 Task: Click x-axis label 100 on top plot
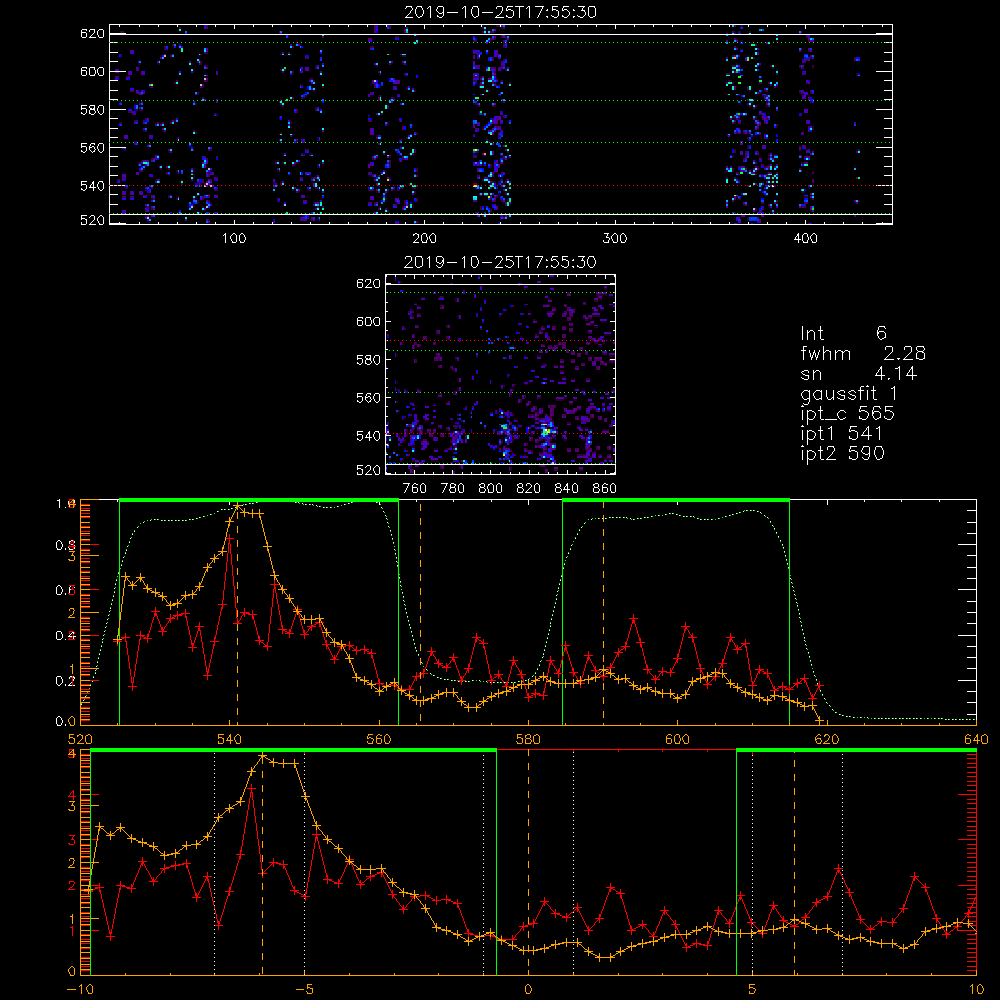[234, 239]
